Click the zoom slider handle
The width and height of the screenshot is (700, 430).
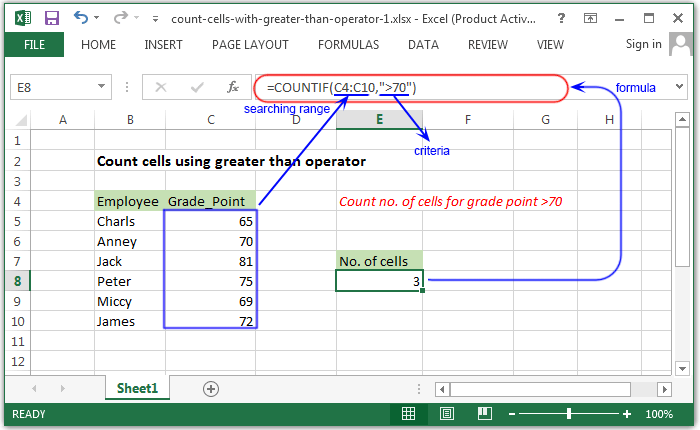tap(569, 414)
